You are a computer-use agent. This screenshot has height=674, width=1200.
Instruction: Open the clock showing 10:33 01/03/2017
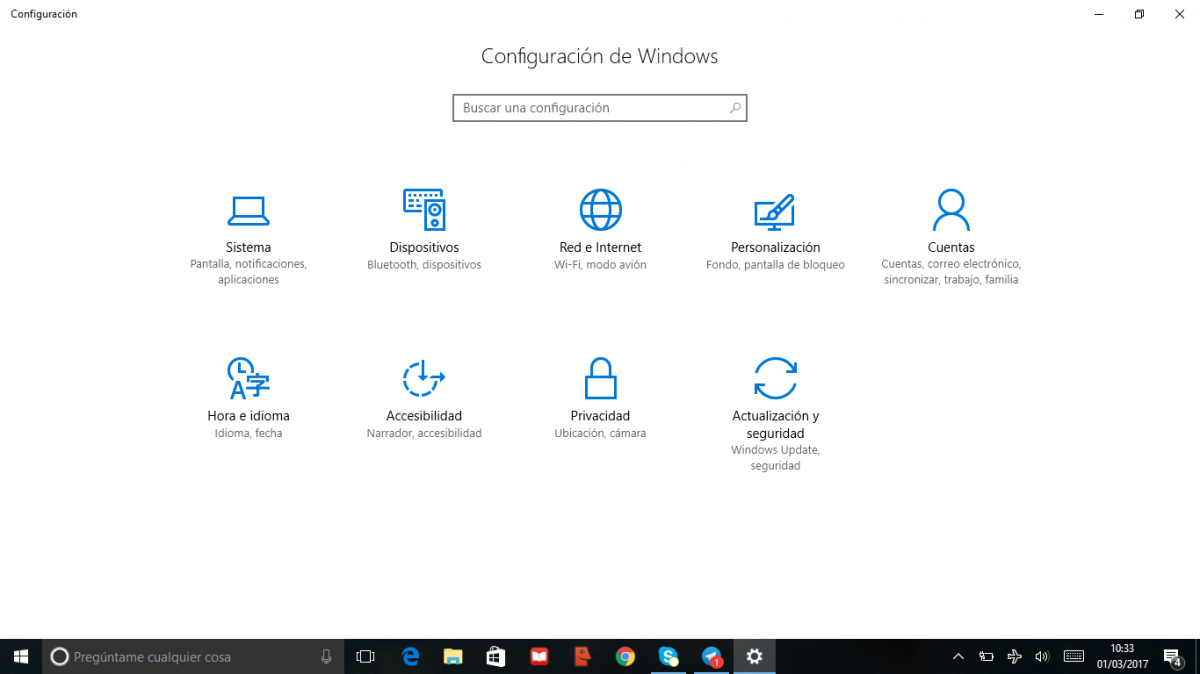coord(1120,657)
